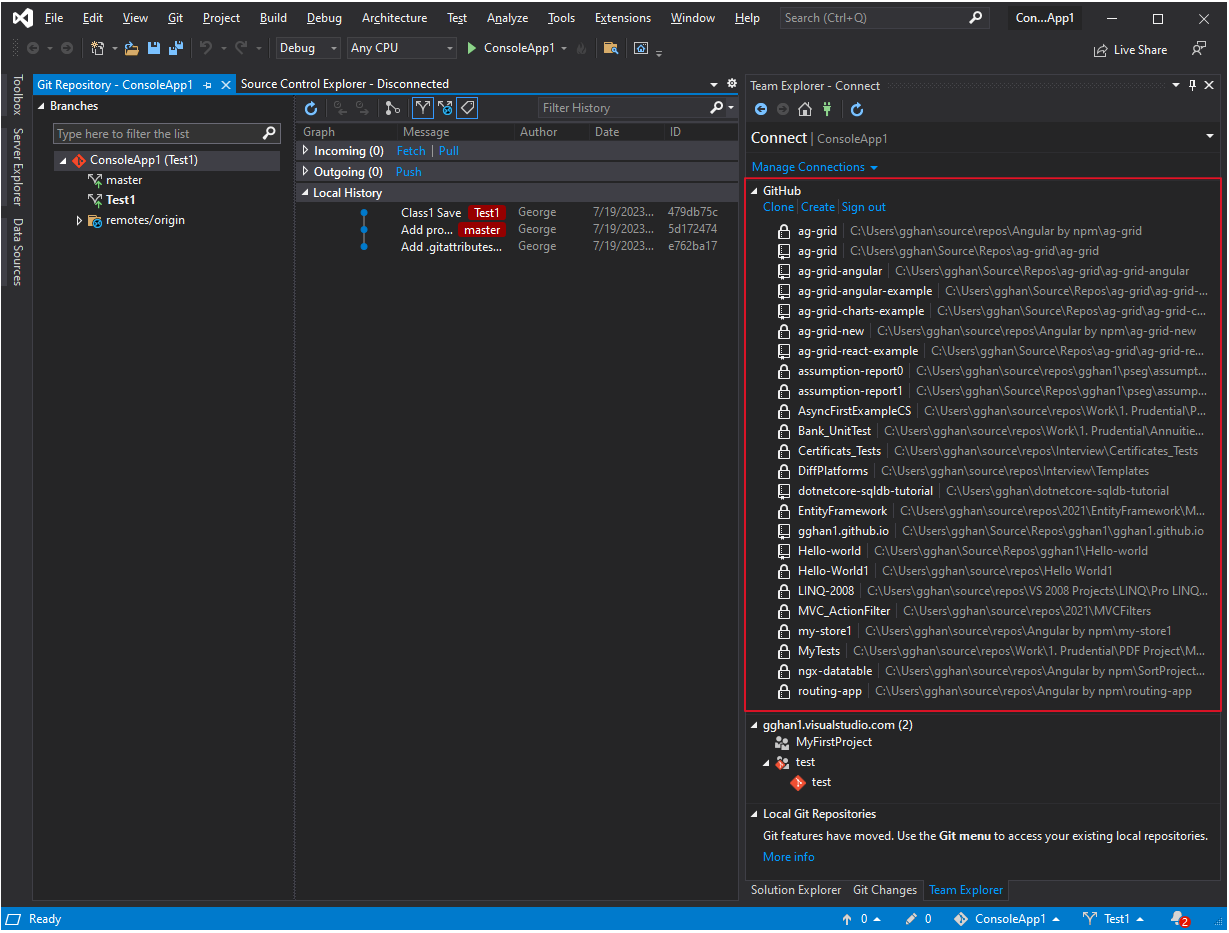Screen dimensions: 1229x933
Task: Refresh the Local History graph
Action: [x=311, y=108]
